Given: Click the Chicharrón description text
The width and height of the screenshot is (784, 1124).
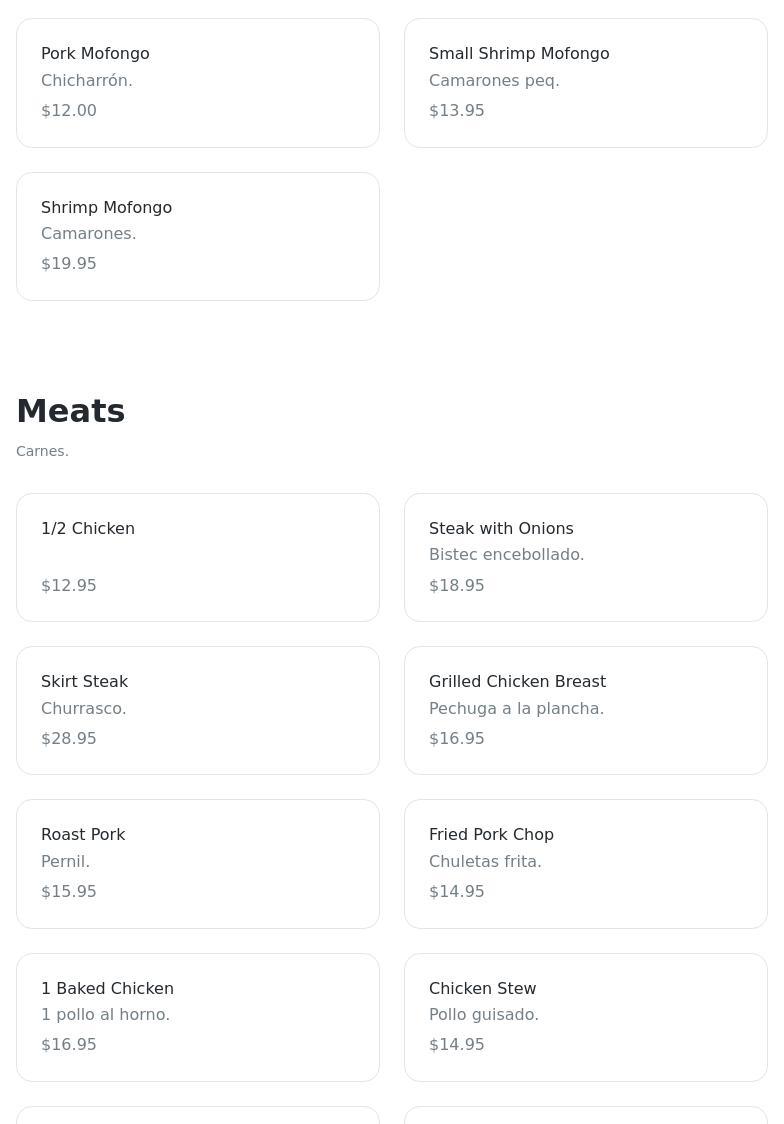Looking at the screenshot, I should tap(86, 80).
